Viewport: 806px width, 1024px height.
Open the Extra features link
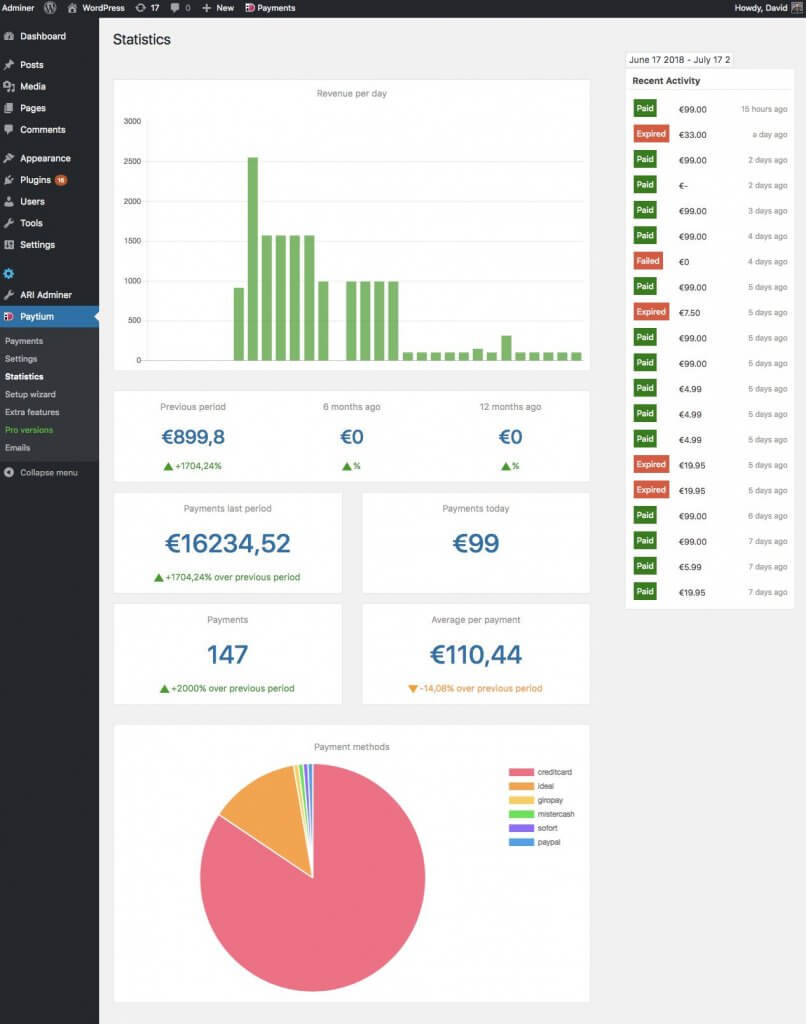(32, 412)
